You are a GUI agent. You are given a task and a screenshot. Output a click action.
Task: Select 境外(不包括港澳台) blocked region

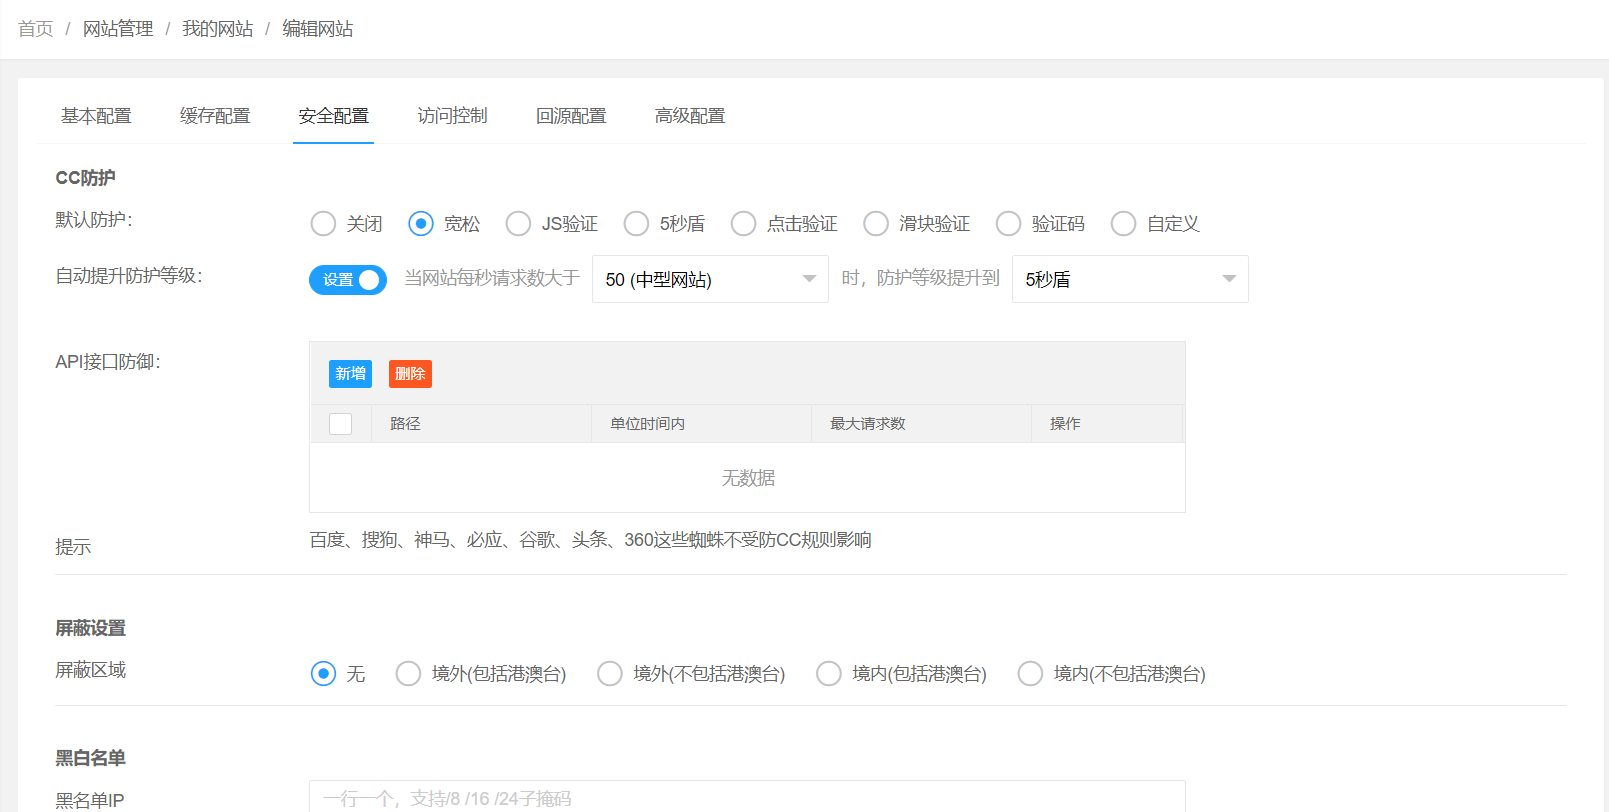[610, 673]
